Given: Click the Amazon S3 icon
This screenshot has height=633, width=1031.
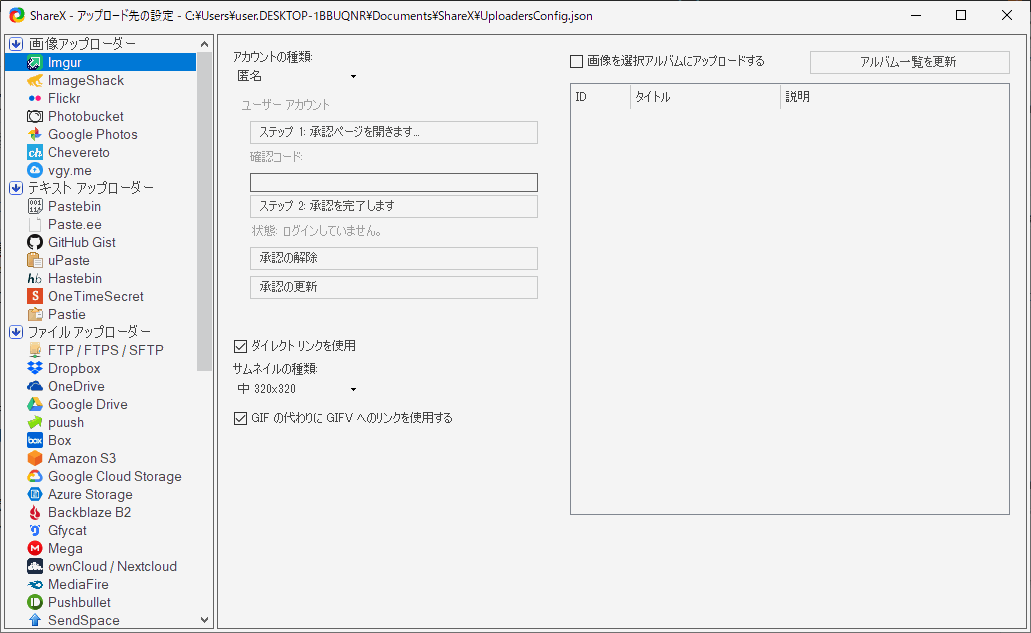Looking at the screenshot, I should pyautogui.click(x=35, y=458).
